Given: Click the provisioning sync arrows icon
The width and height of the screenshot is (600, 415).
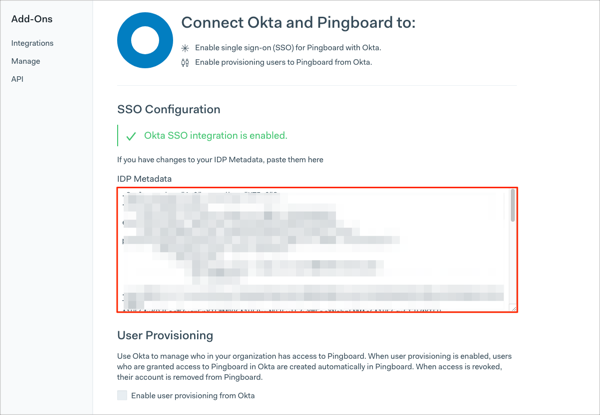Looking at the screenshot, I should [185, 62].
